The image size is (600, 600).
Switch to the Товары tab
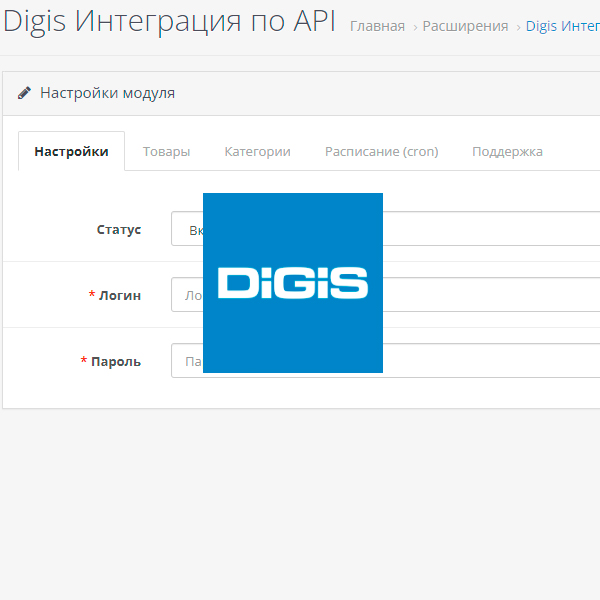(166, 151)
